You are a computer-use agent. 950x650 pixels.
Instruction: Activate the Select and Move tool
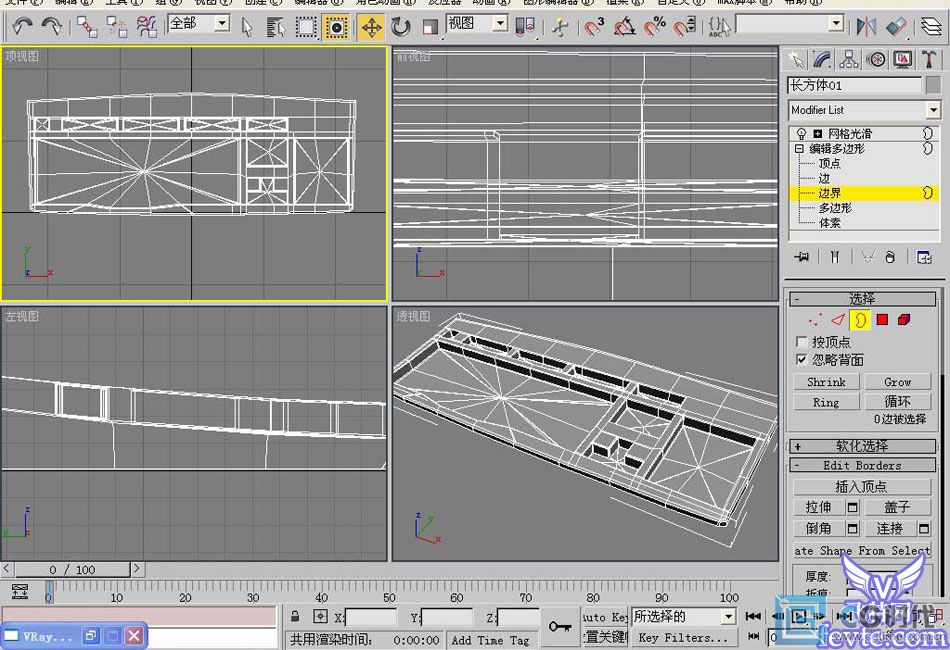tap(371, 27)
